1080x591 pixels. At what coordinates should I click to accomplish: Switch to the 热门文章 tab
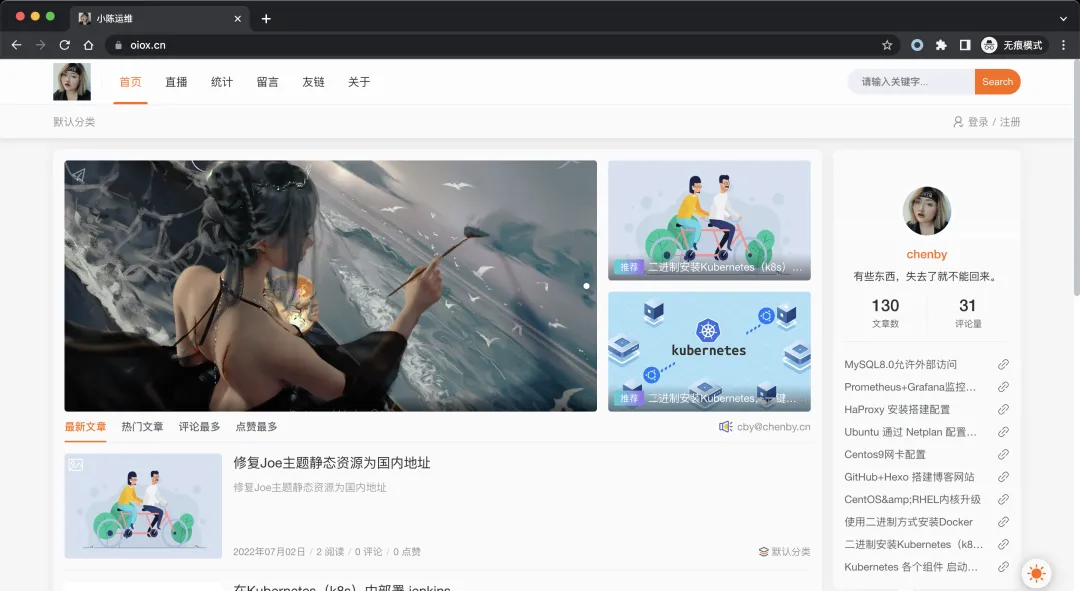click(143, 427)
